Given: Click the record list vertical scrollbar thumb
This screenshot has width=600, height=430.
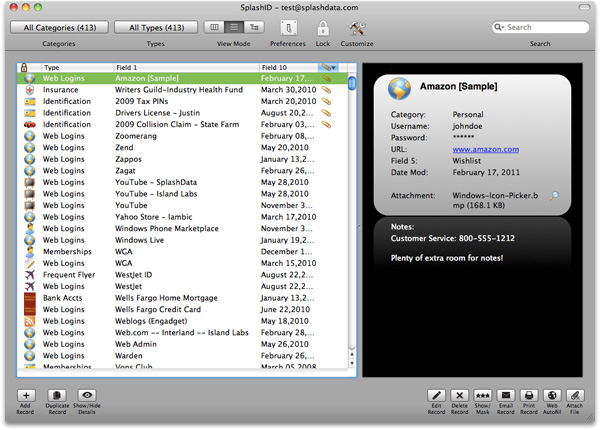Looking at the screenshot, I should (352, 83).
